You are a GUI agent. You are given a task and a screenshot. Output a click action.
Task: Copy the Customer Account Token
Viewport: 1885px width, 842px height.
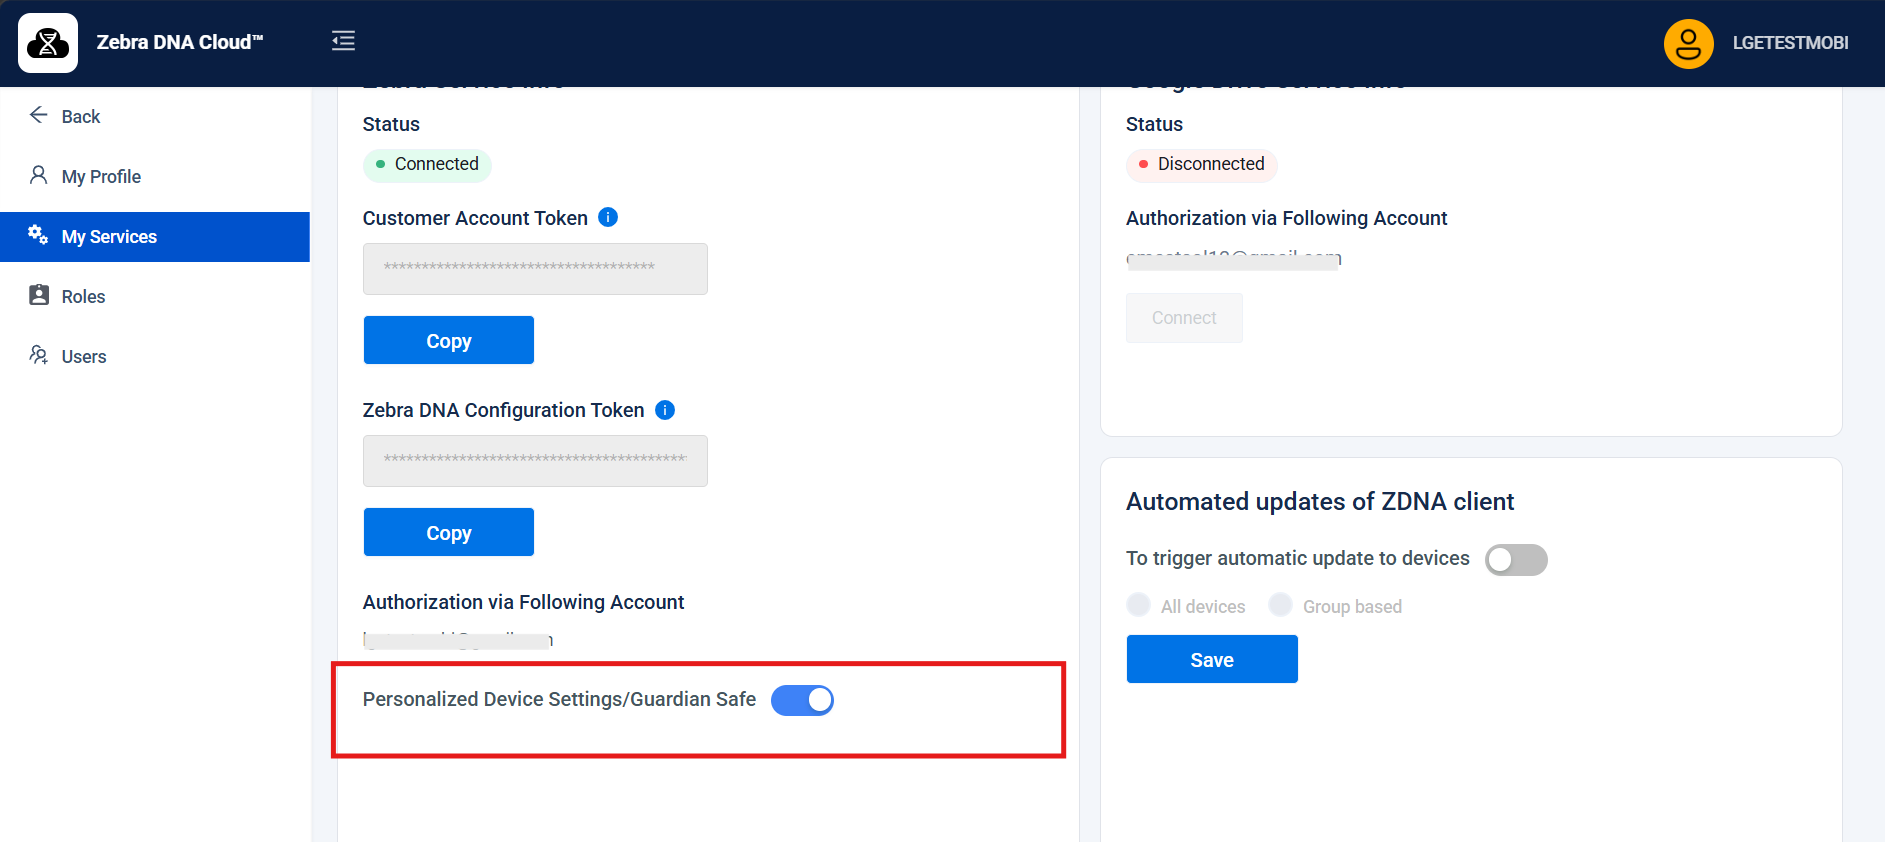coord(448,340)
